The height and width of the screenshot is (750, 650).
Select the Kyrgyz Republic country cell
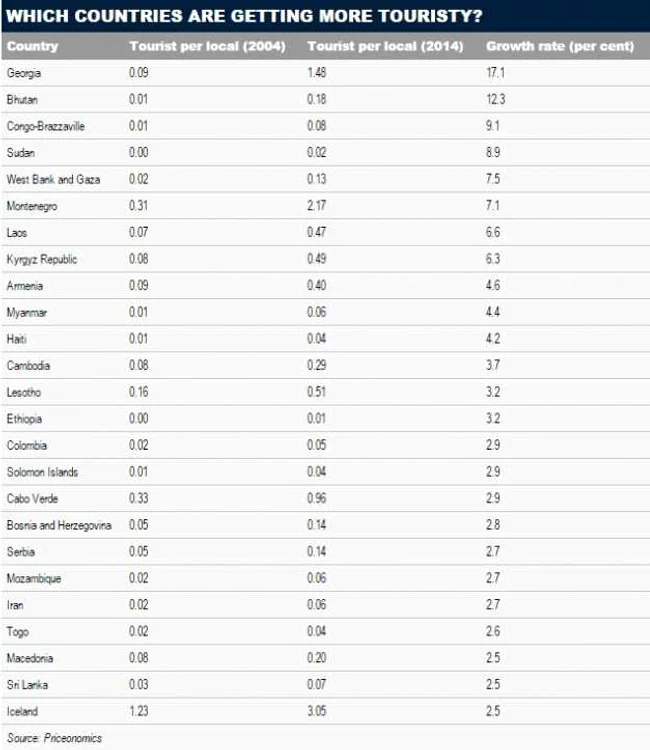(42, 259)
